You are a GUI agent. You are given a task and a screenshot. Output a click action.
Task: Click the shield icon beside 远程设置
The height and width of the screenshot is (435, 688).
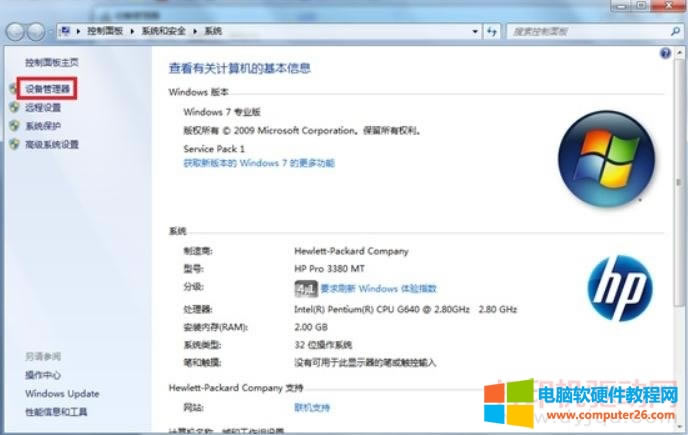click(14, 108)
